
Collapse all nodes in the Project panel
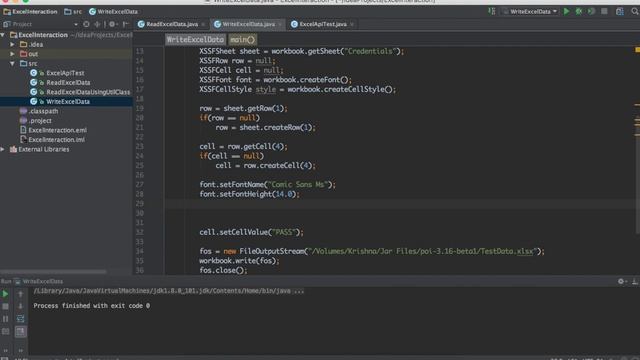pos(97,24)
